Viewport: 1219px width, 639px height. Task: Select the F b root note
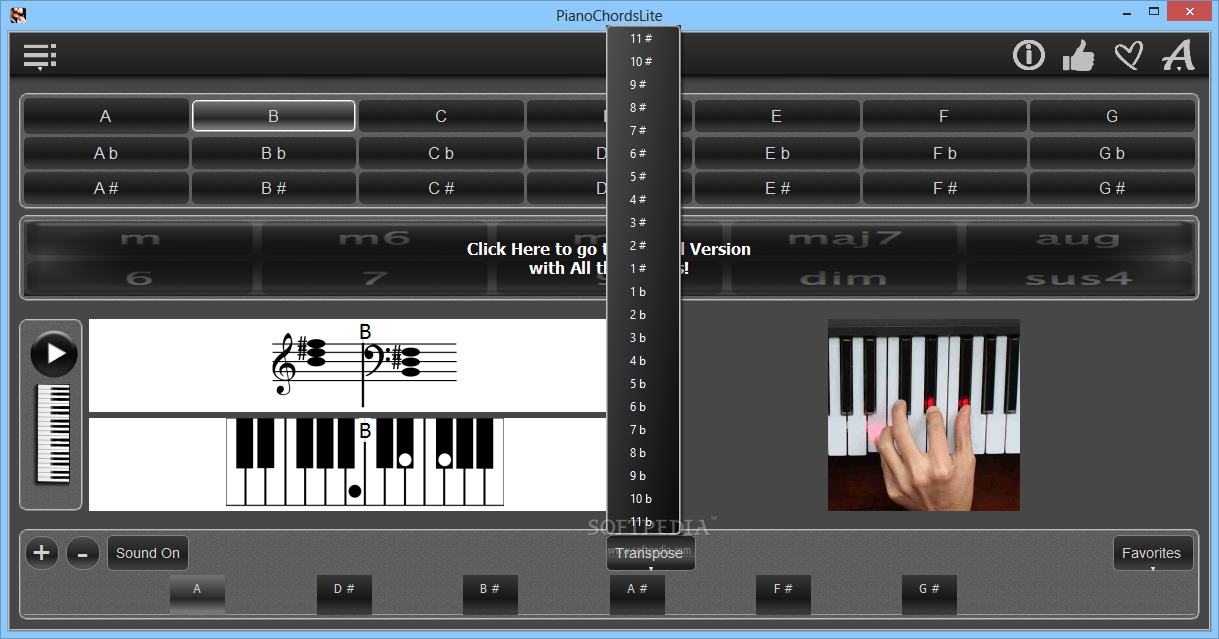pyautogui.click(x=944, y=153)
